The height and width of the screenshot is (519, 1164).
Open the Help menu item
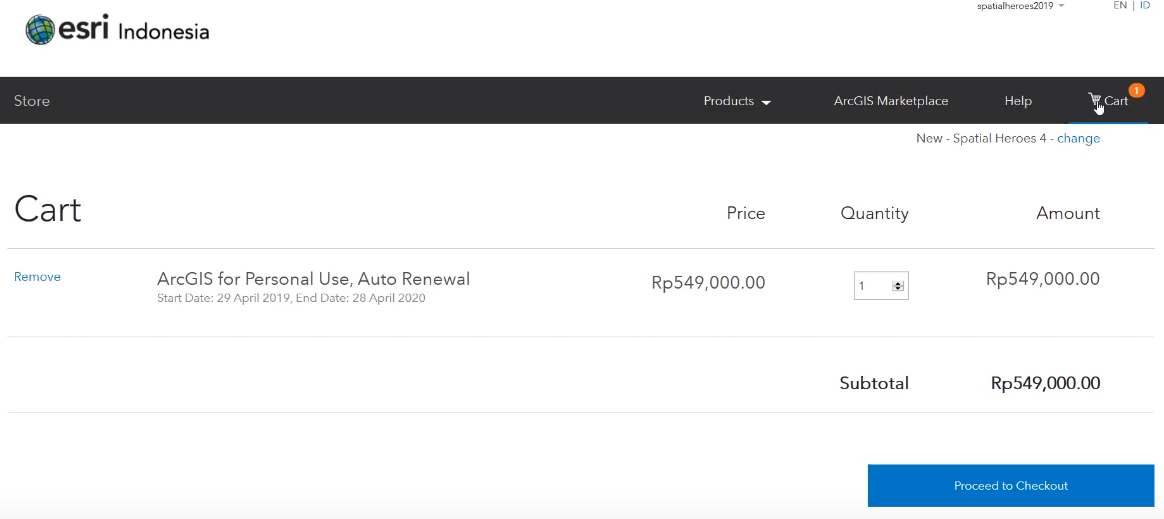point(1018,101)
